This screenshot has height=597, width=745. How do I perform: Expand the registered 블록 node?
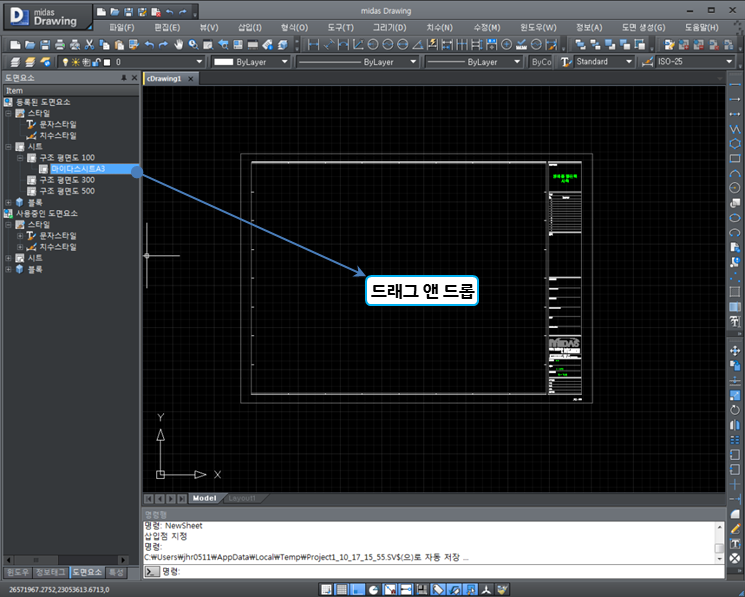click(x=8, y=202)
